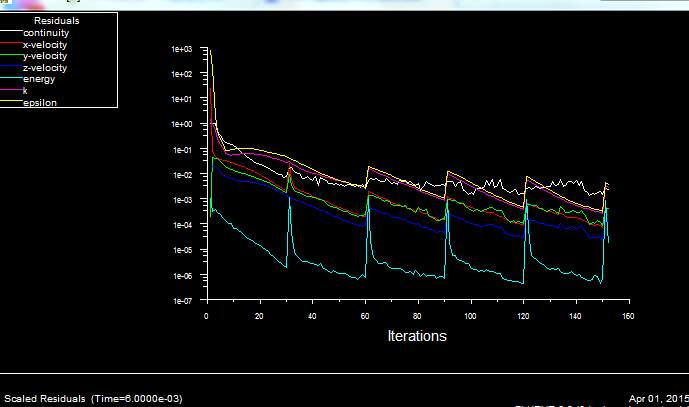Click the epsilon legend label
This screenshot has height=407, width=689.
coord(39,103)
